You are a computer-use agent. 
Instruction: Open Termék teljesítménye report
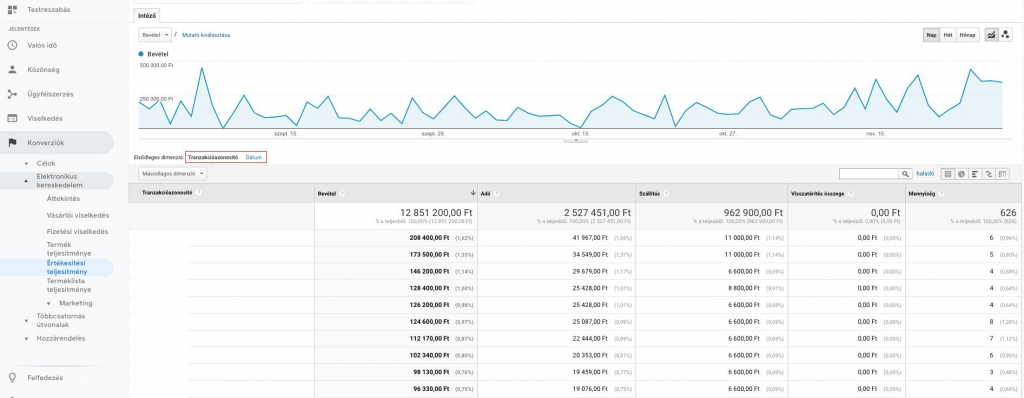click(69, 248)
